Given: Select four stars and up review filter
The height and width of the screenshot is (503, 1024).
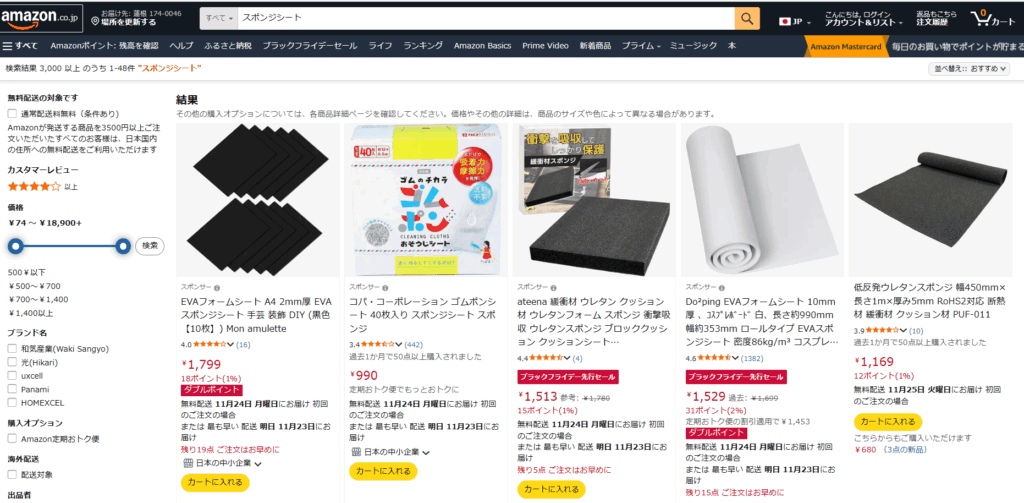Looking at the screenshot, I should (x=34, y=186).
